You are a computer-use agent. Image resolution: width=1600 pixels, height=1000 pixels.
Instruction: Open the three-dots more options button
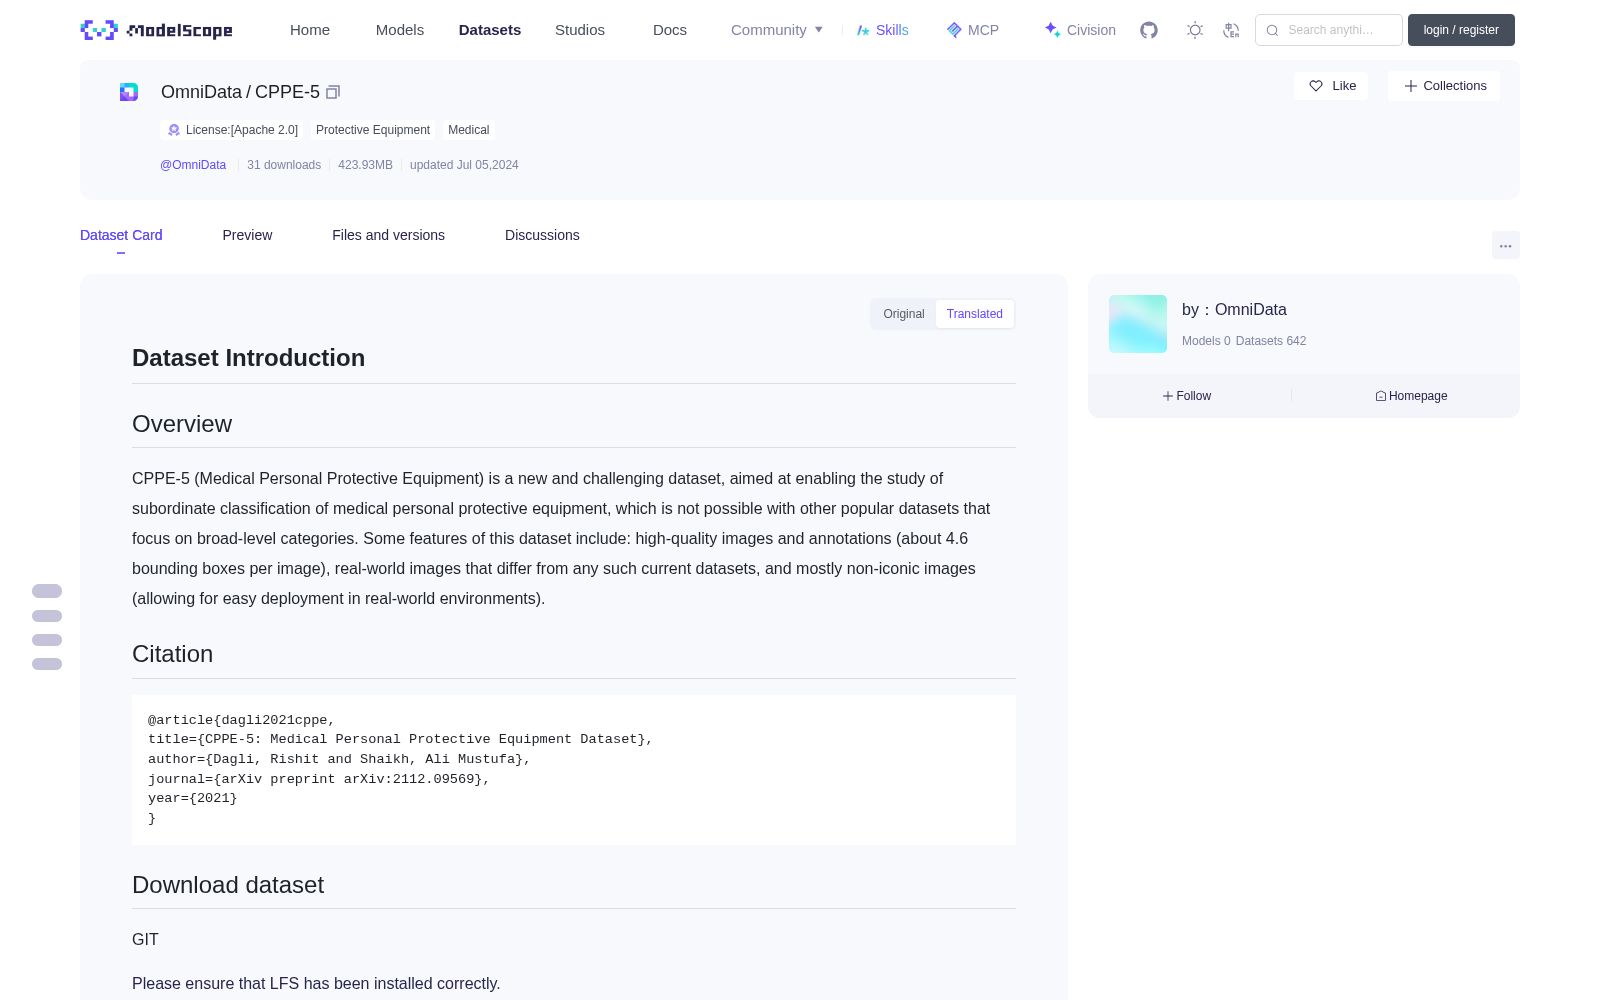pyautogui.click(x=1505, y=245)
